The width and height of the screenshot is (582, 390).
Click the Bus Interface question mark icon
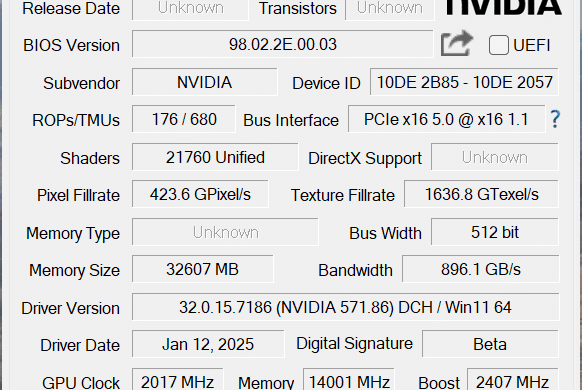555,119
